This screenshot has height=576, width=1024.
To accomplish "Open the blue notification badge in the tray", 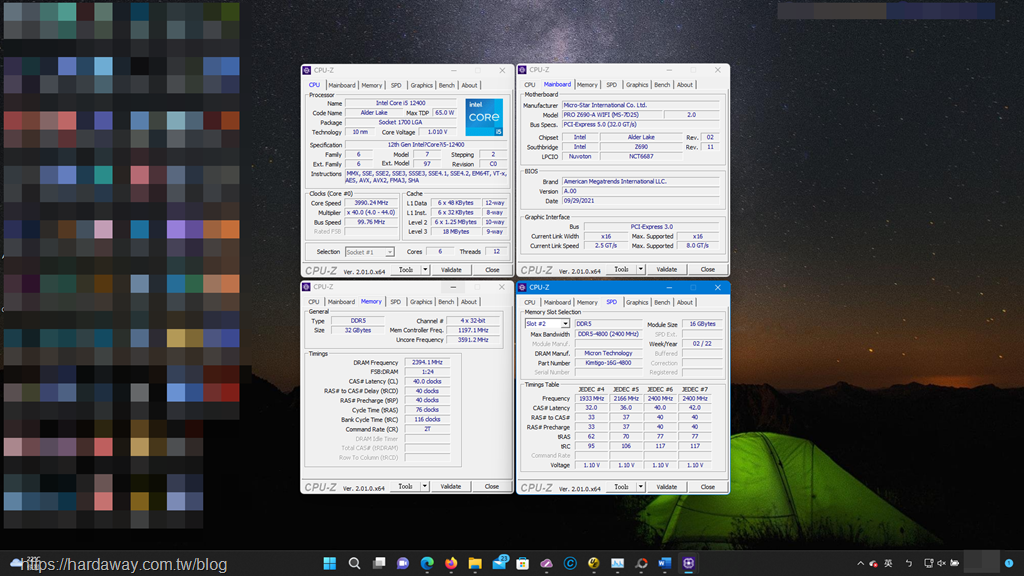I will [x=1009, y=563].
